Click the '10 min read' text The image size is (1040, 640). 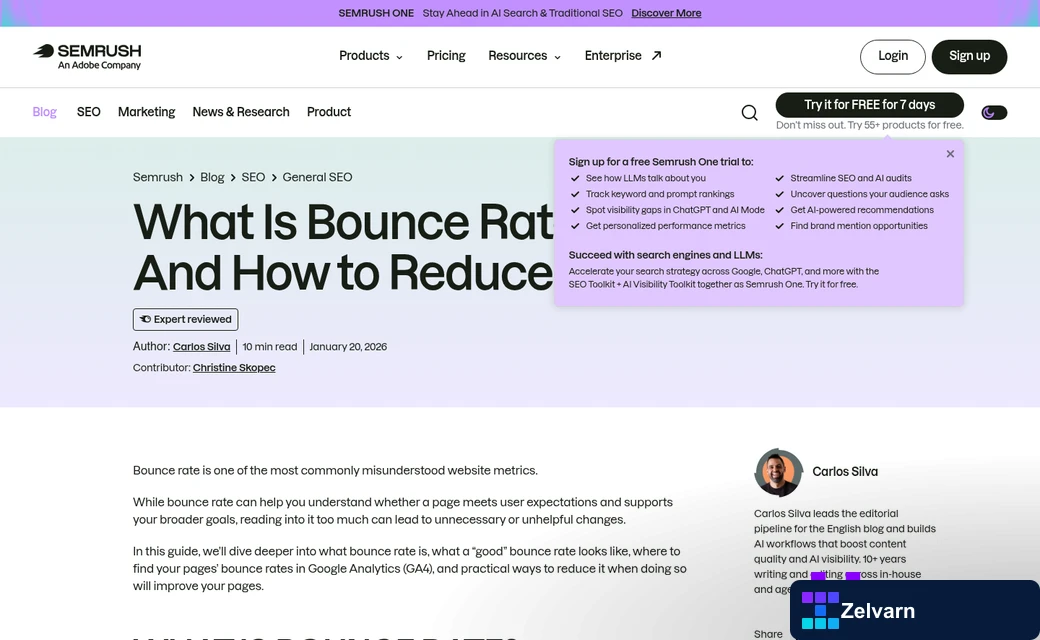coord(269,347)
